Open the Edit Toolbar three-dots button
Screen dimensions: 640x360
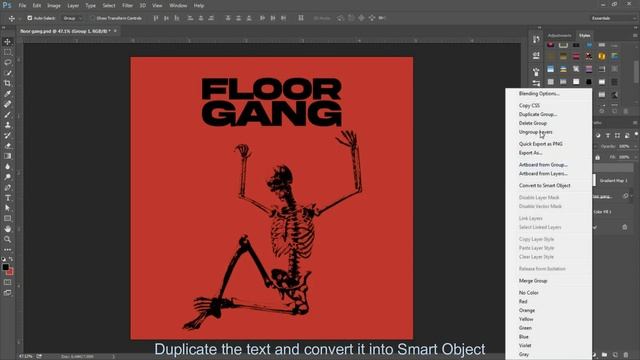[x=7, y=250]
